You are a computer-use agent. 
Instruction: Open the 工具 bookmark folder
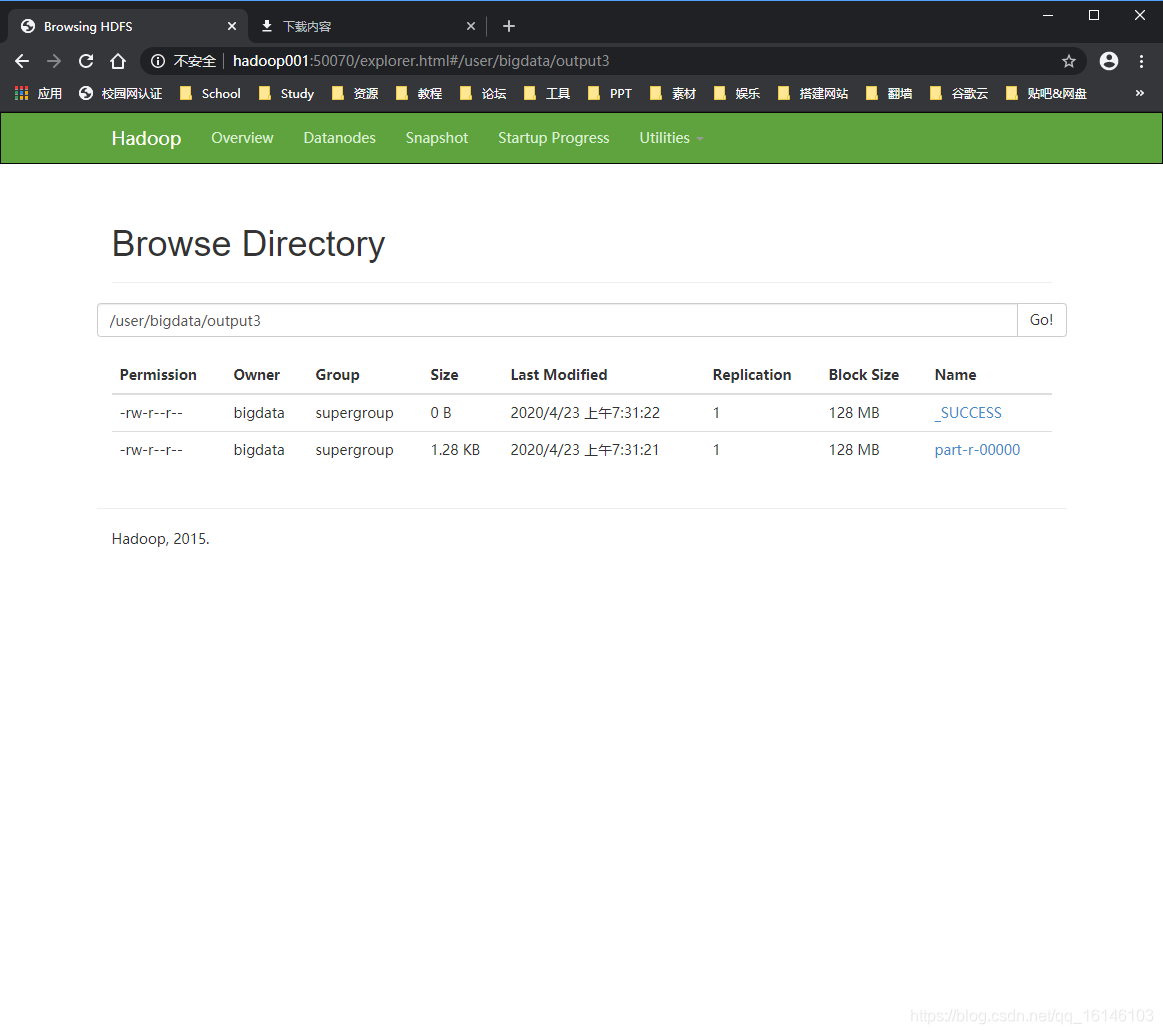(x=547, y=93)
